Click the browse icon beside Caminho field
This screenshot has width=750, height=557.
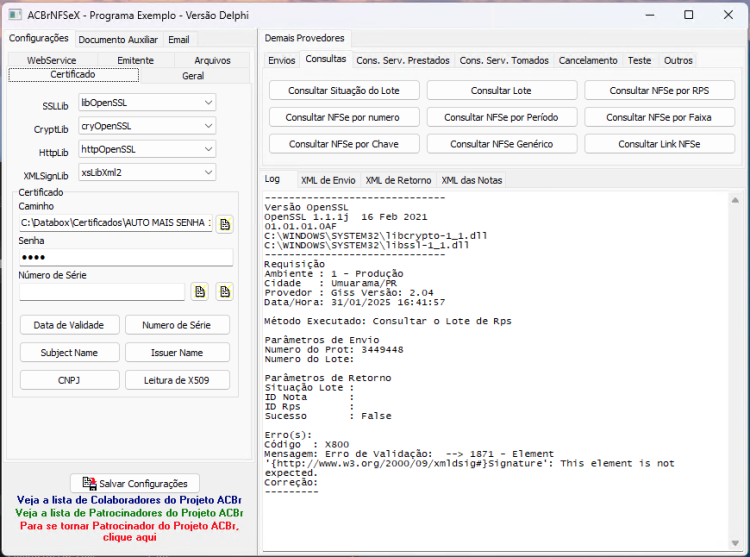[225, 224]
